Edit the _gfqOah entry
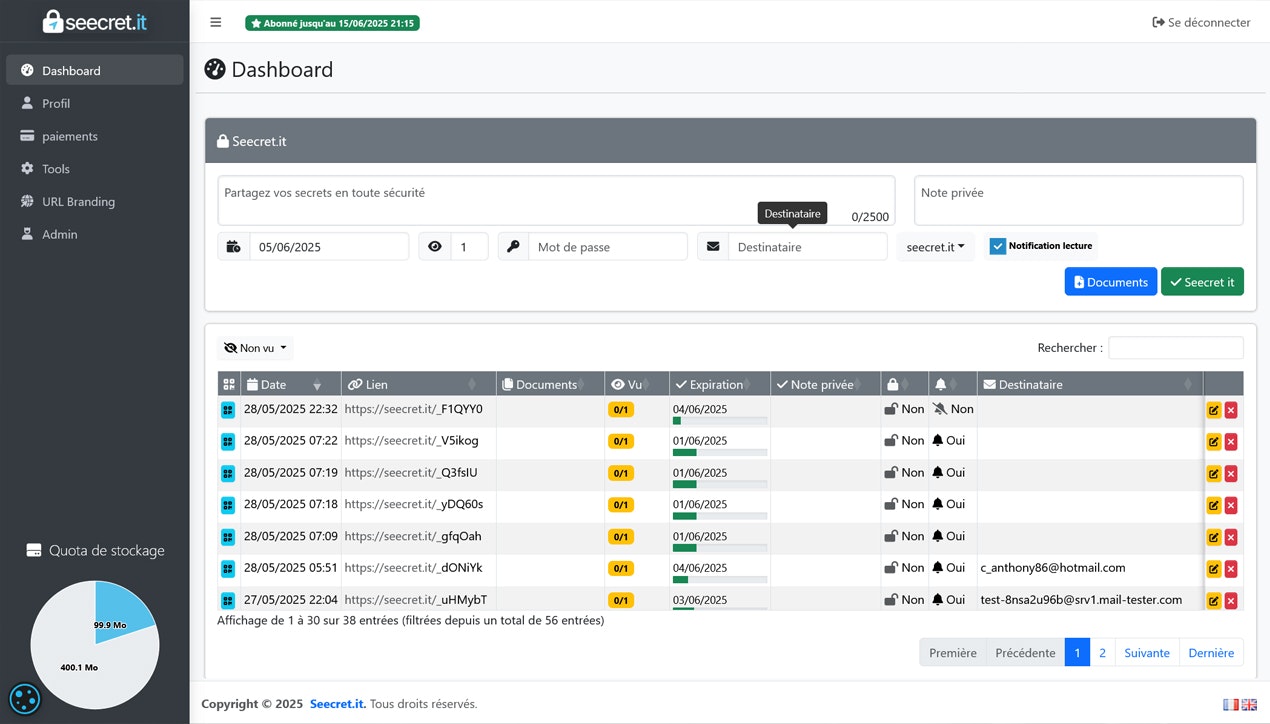The height and width of the screenshot is (724, 1270). pyautogui.click(x=1214, y=537)
